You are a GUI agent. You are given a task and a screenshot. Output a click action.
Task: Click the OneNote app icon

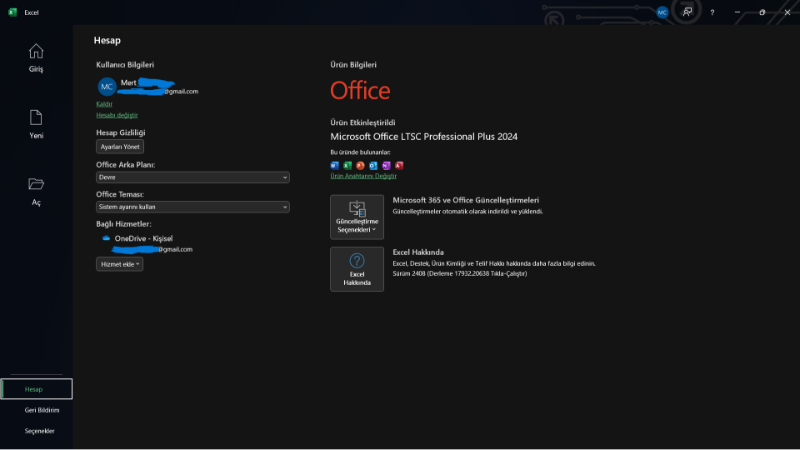click(386, 165)
